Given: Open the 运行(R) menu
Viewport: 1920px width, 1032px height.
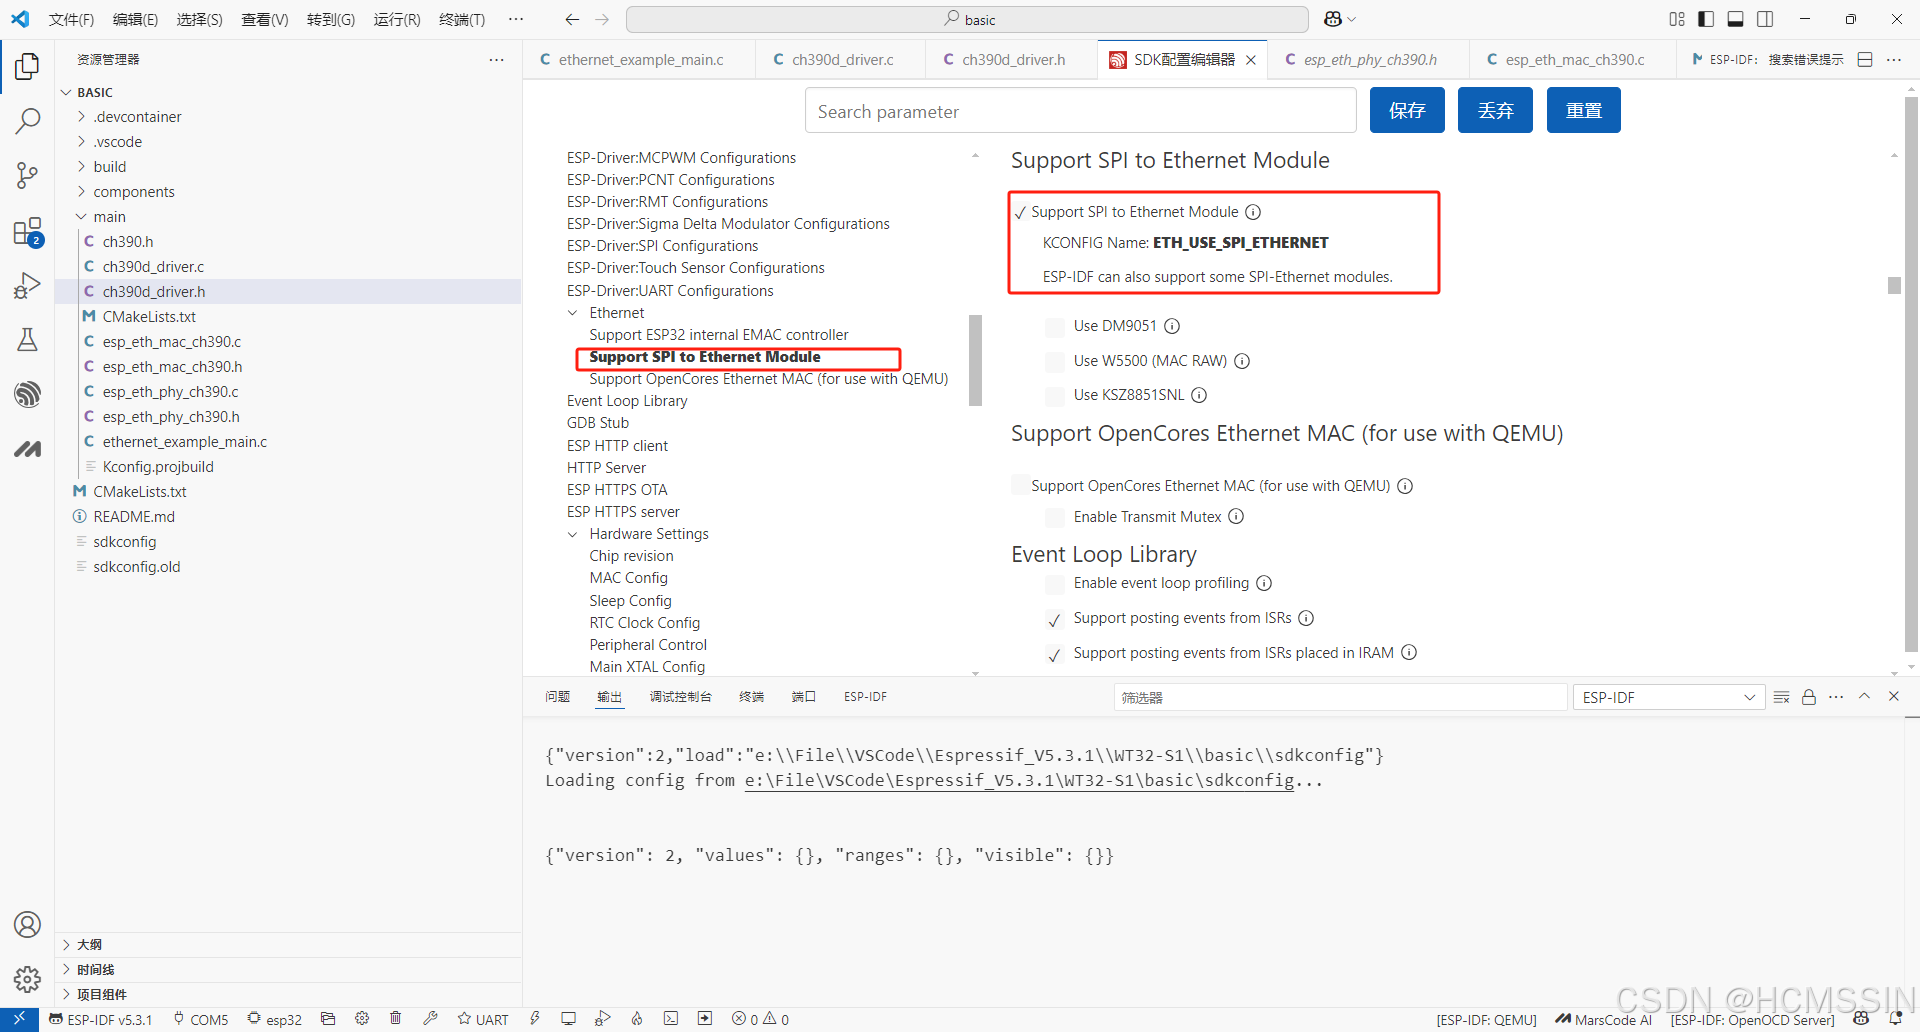Looking at the screenshot, I should point(397,19).
